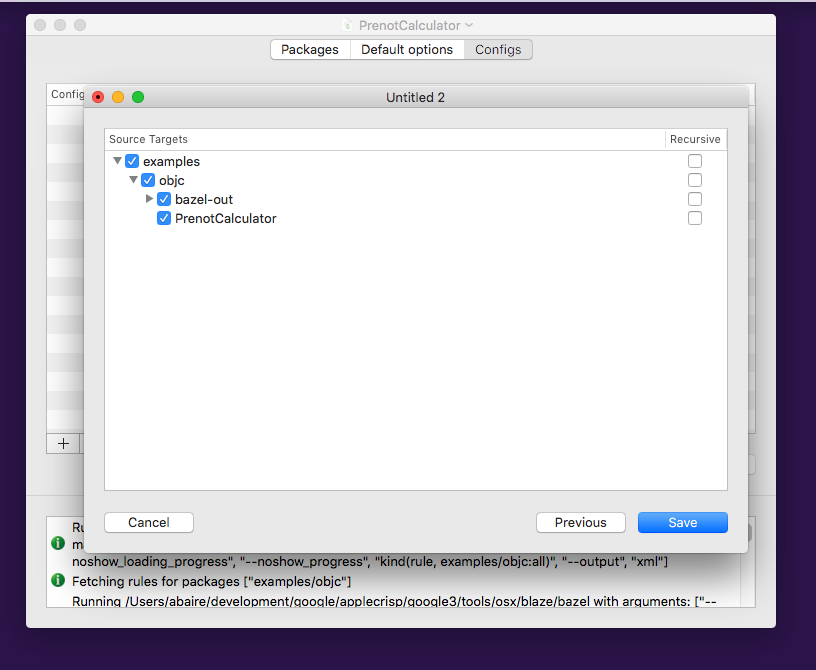Viewport: 816px width, 670px height.
Task: Click the Fetching rules for packages log line
Action: (x=212, y=581)
